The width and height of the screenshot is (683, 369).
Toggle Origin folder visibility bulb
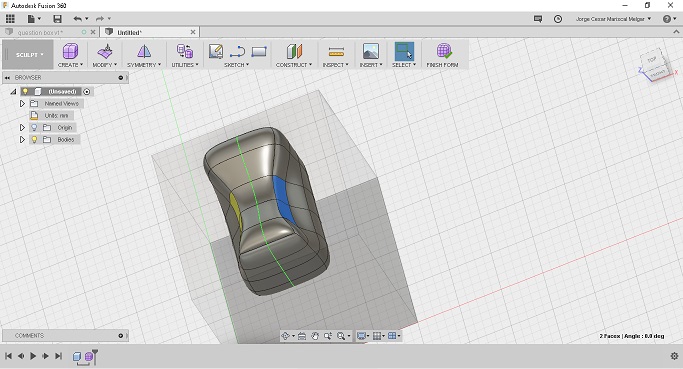[x=34, y=128]
